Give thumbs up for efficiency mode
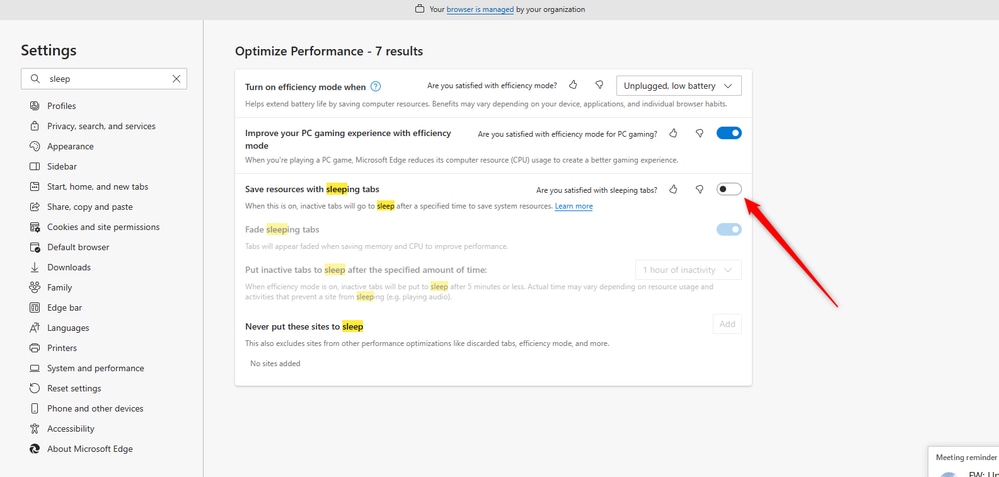The image size is (999, 477). (x=573, y=85)
